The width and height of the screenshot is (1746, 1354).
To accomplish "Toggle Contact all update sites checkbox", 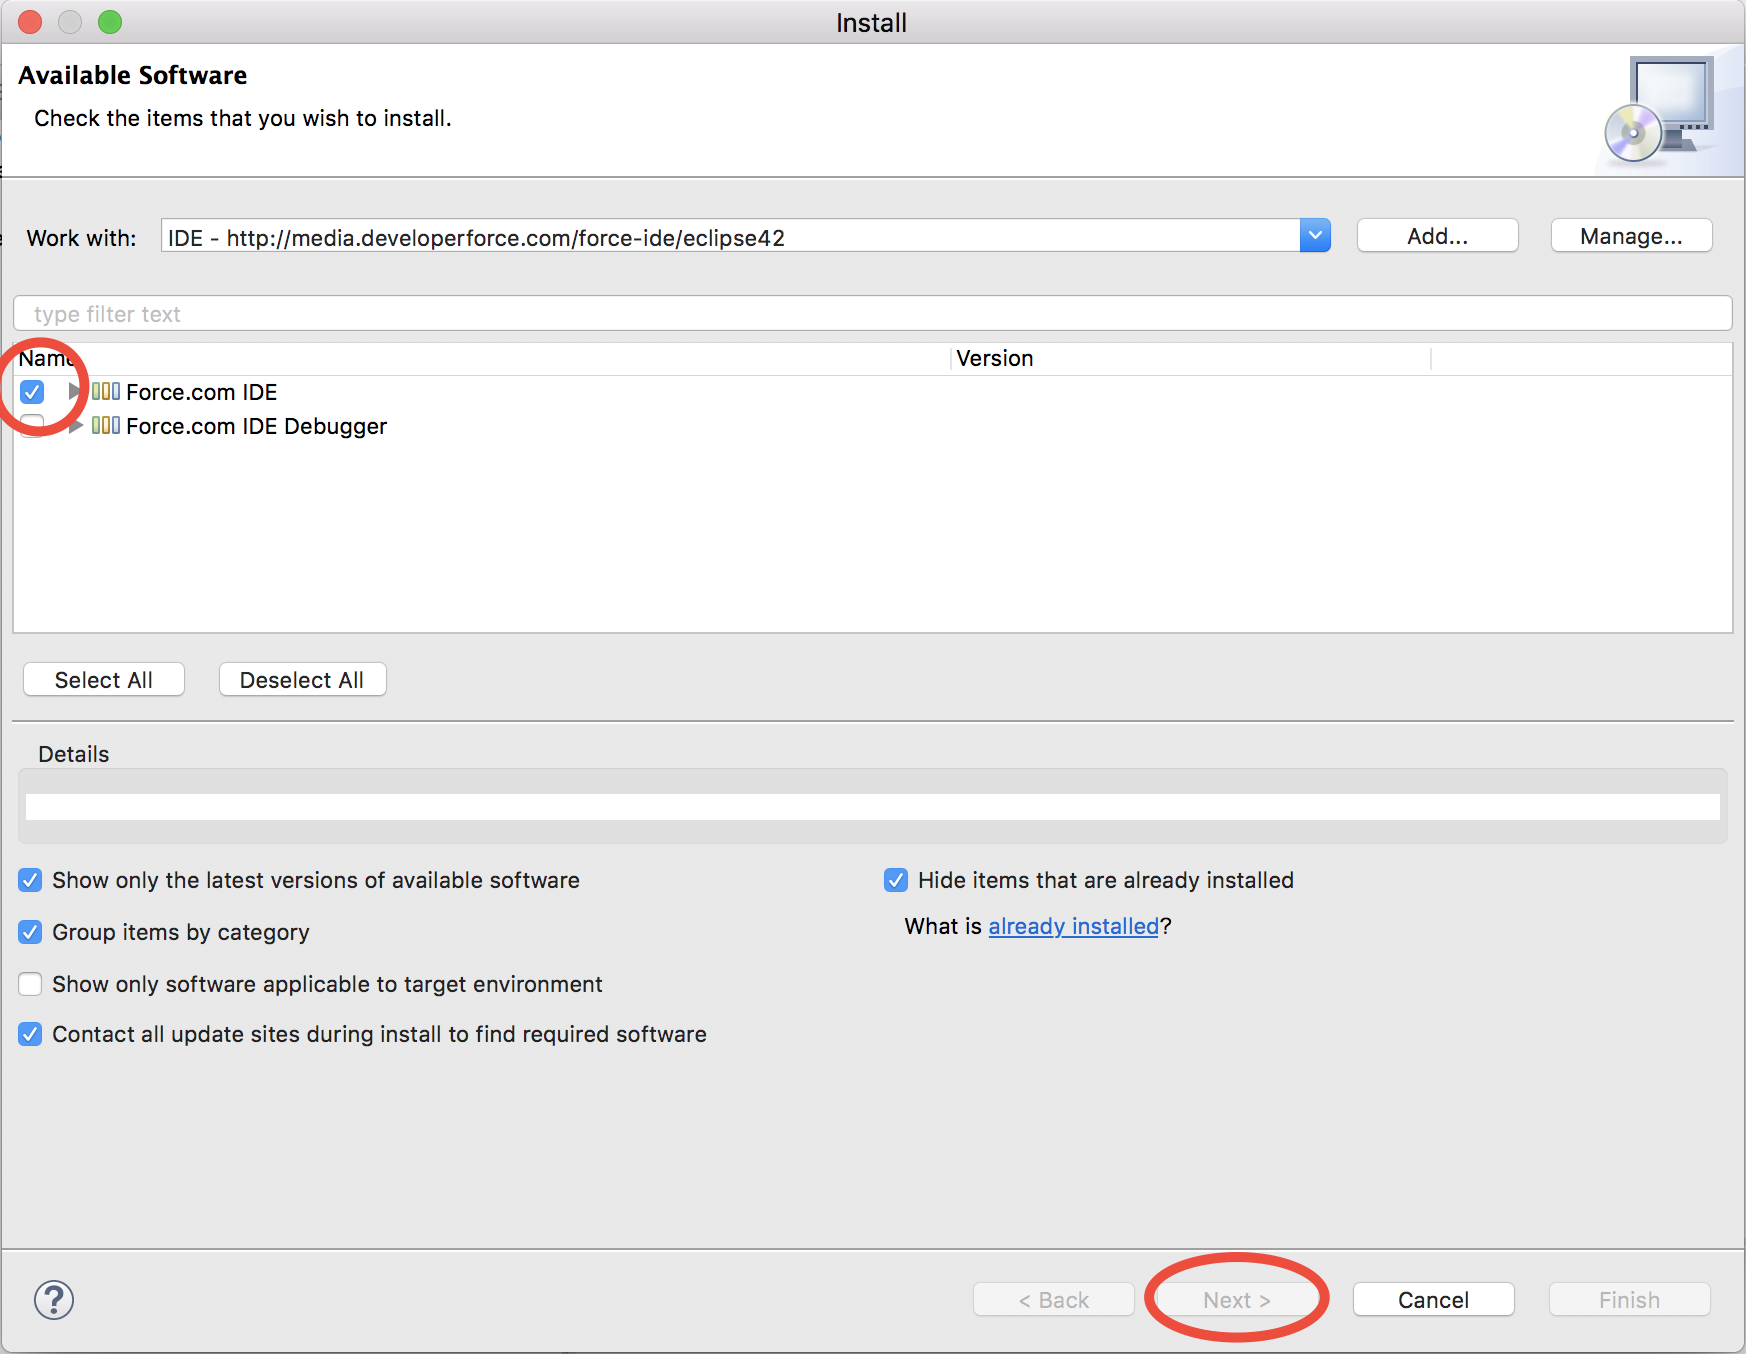I will 30,1034.
